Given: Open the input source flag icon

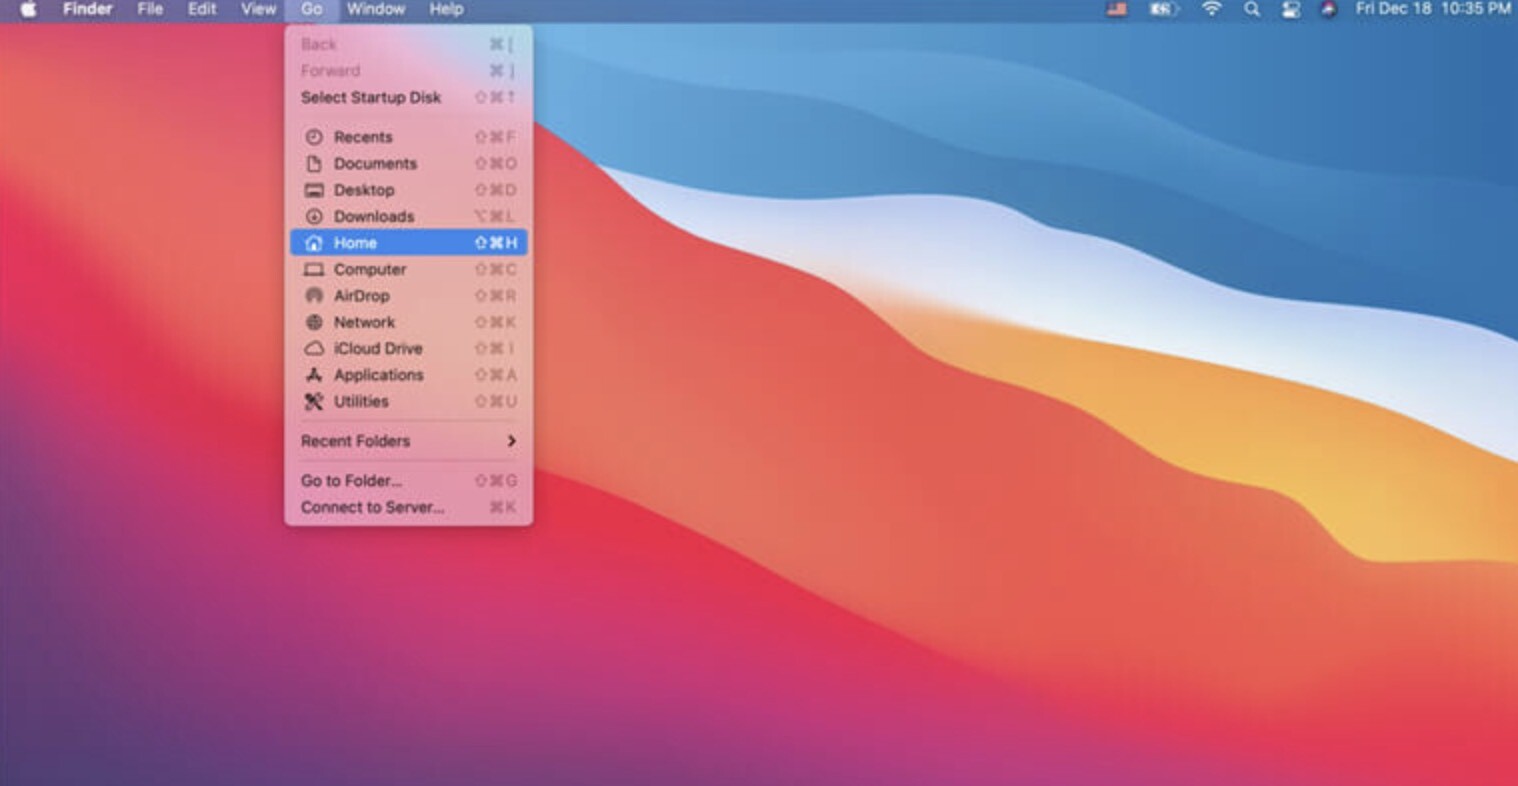Looking at the screenshot, I should point(1116,9).
